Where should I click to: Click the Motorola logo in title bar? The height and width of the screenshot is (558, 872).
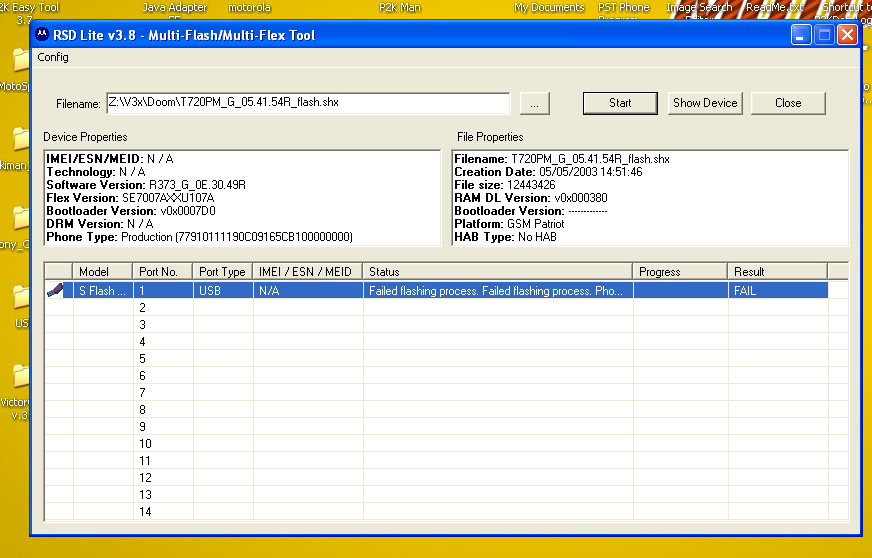click(x=42, y=34)
